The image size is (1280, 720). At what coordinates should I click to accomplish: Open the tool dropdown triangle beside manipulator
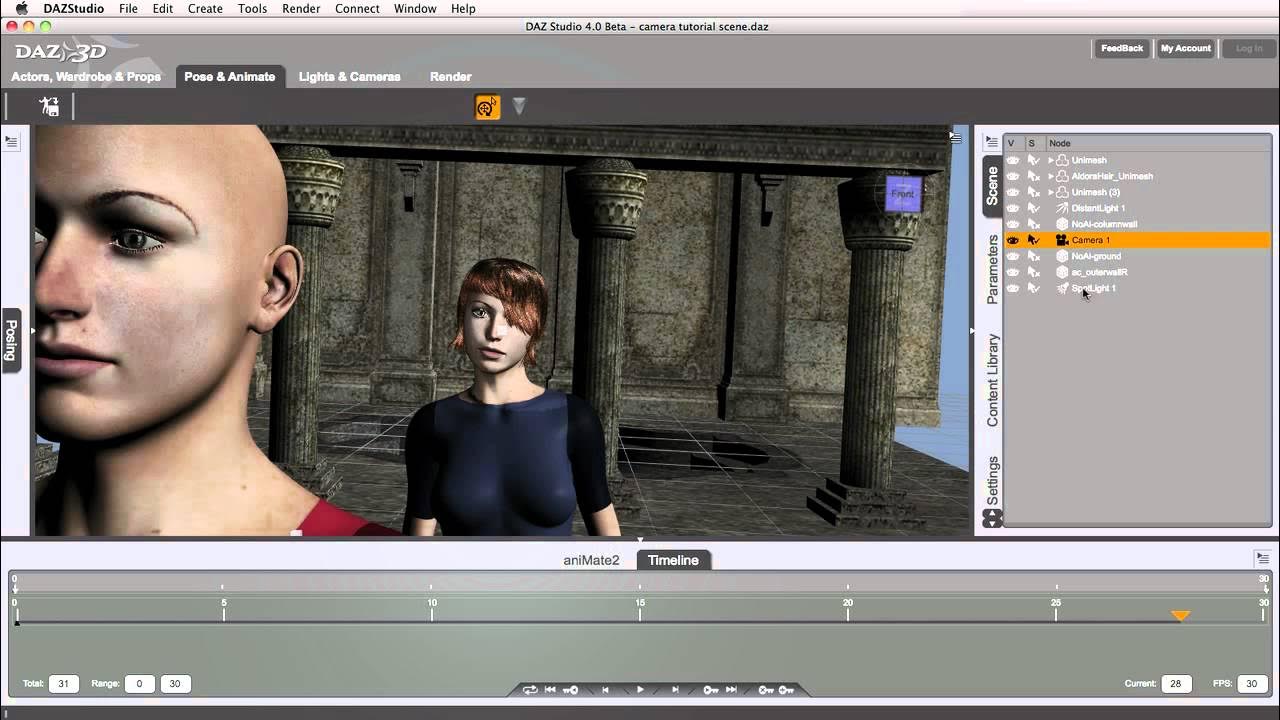click(519, 105)
